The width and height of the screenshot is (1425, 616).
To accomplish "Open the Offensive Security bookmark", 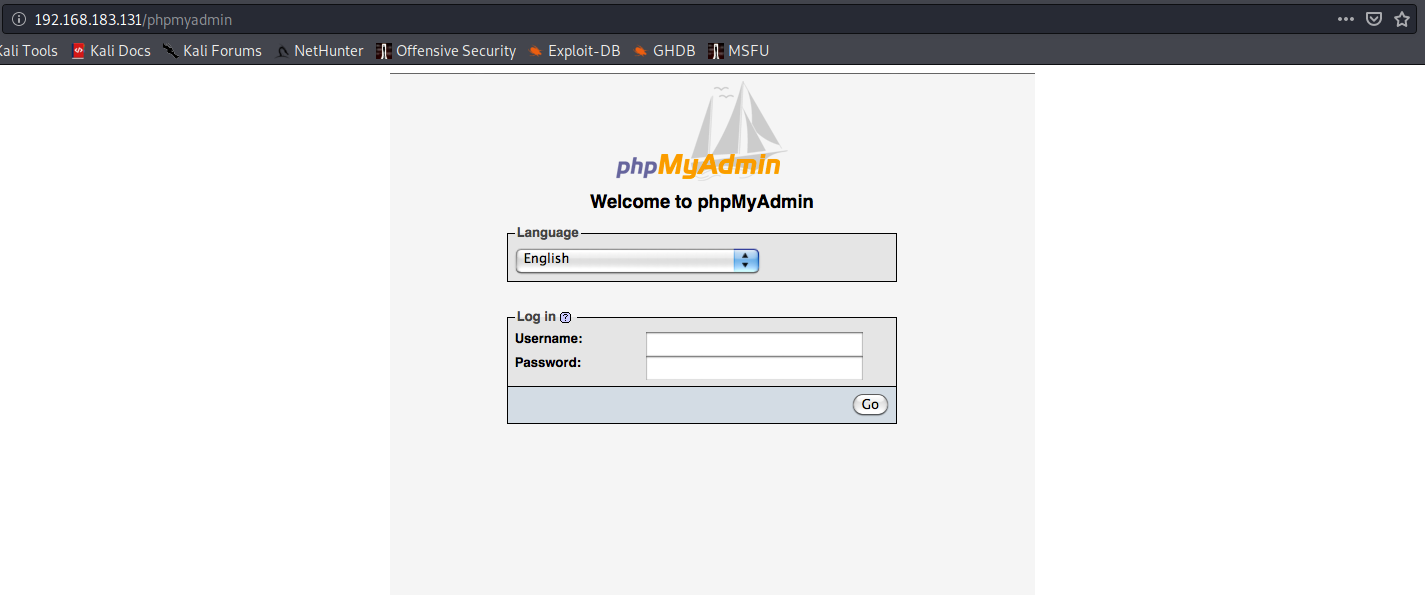I will [x=446, y=51].
